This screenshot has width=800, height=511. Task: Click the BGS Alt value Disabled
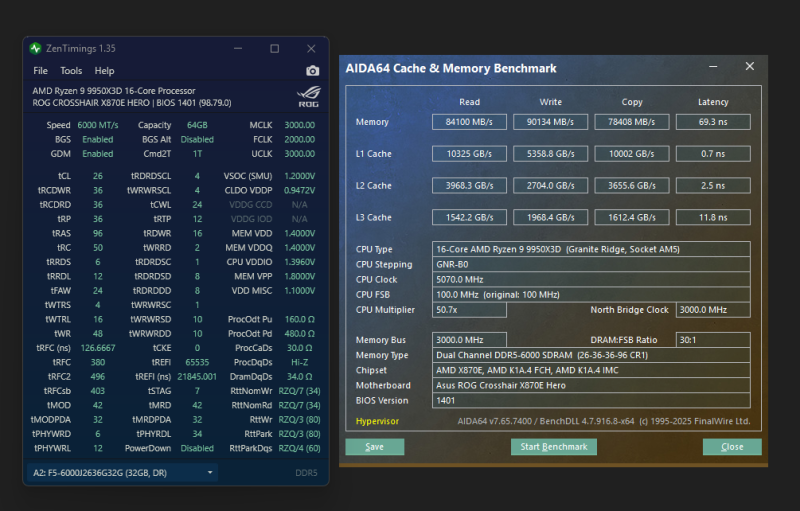click(197, 139)
